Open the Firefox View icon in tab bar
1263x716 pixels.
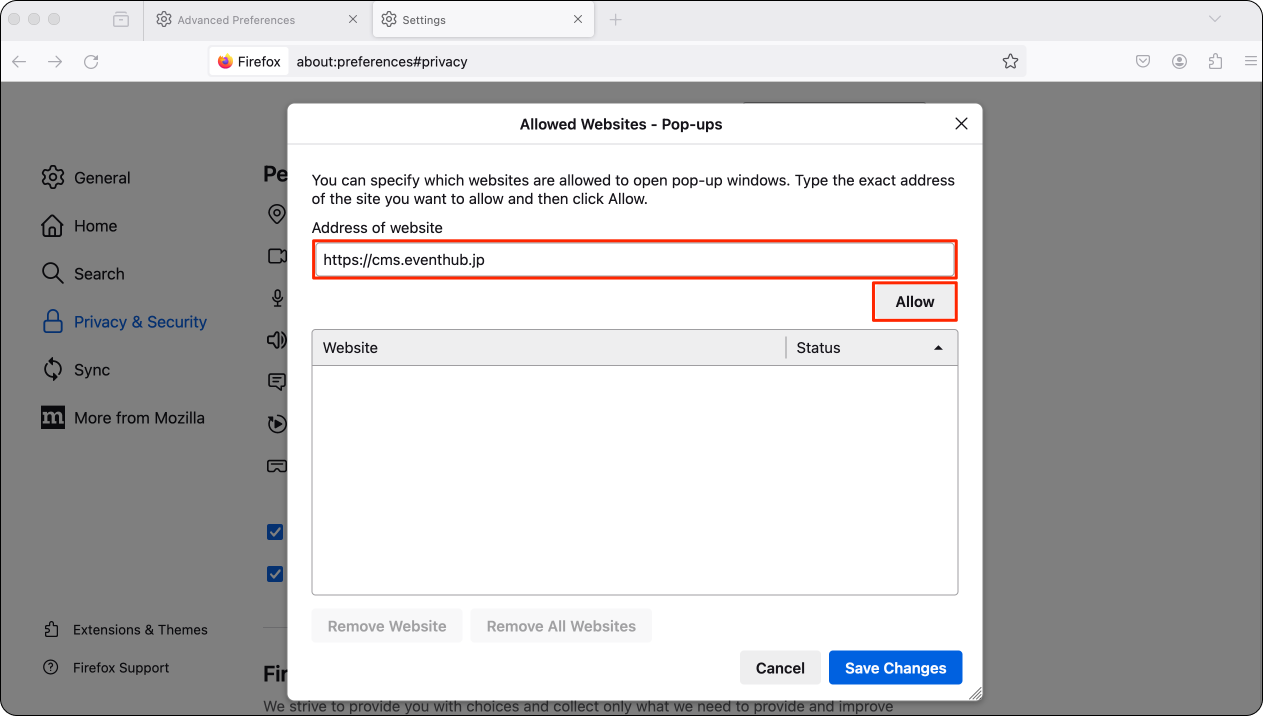click(121, 19)
